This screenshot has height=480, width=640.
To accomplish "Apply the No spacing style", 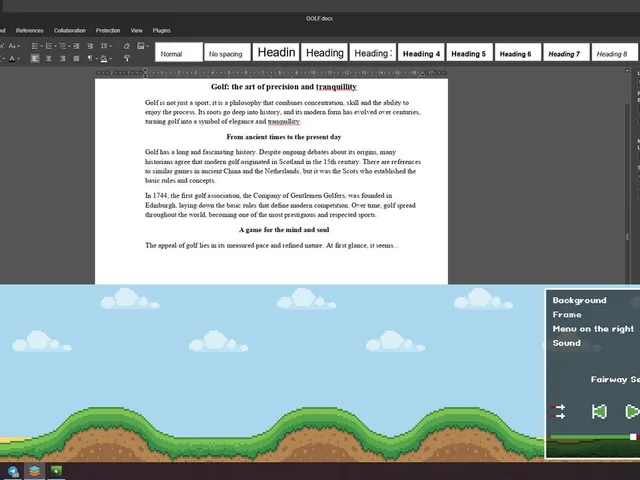I will pyautogui.click(x=227, y=52).
